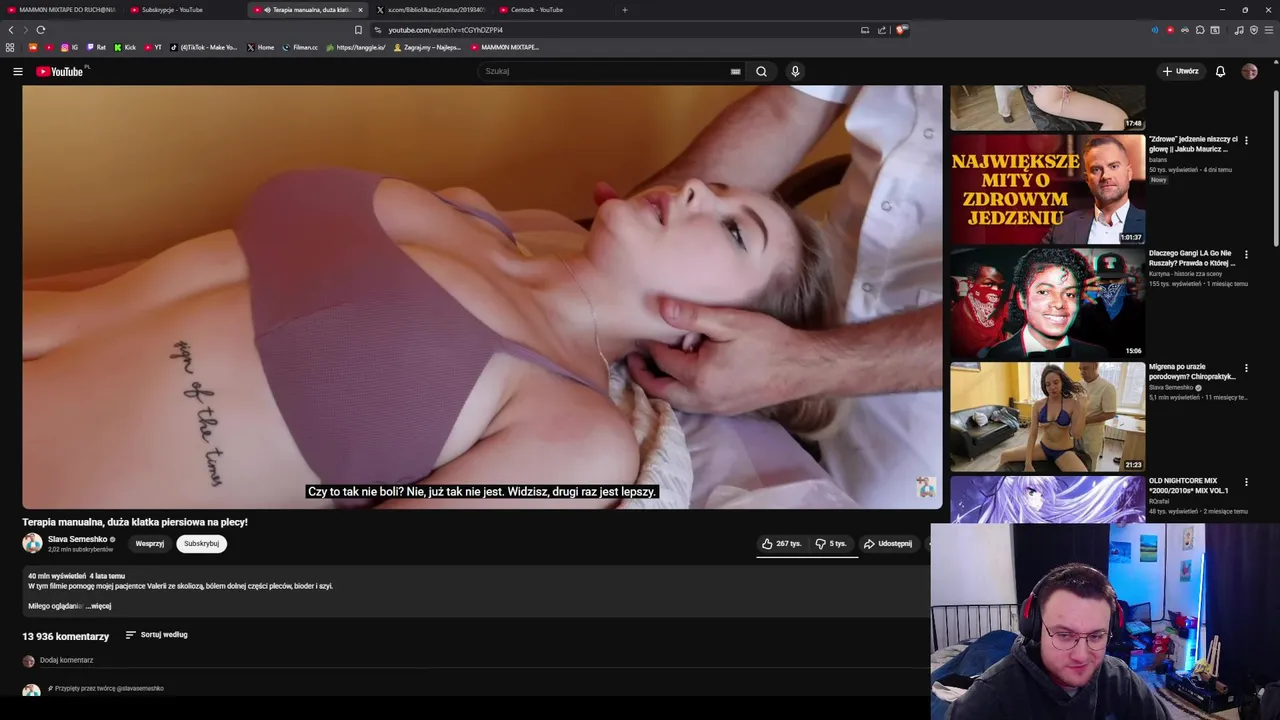Screen dimensions: 1280x720
Task: Open Migrena po urazie porodowym thumbnail
Action: [1047, 417]
